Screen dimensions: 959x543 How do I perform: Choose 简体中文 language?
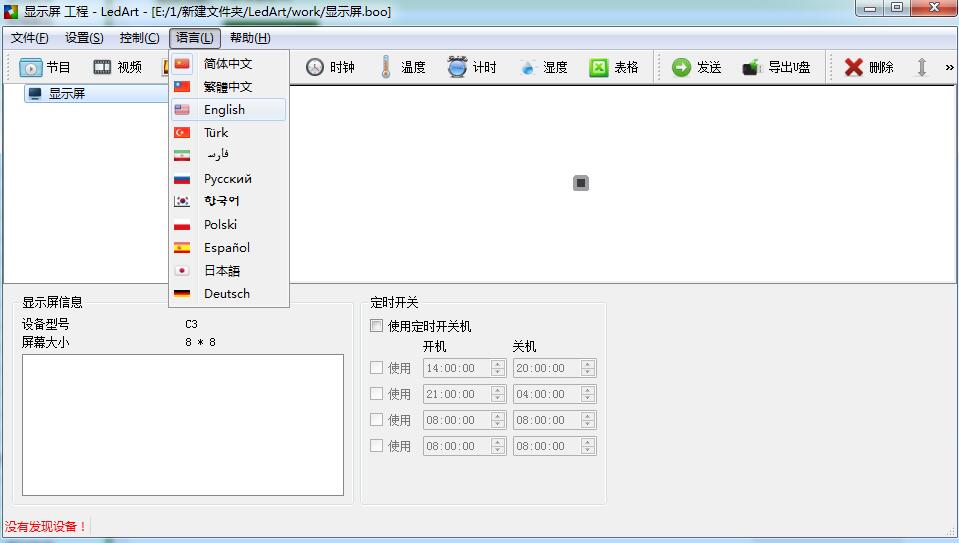[x=228, y=64]
